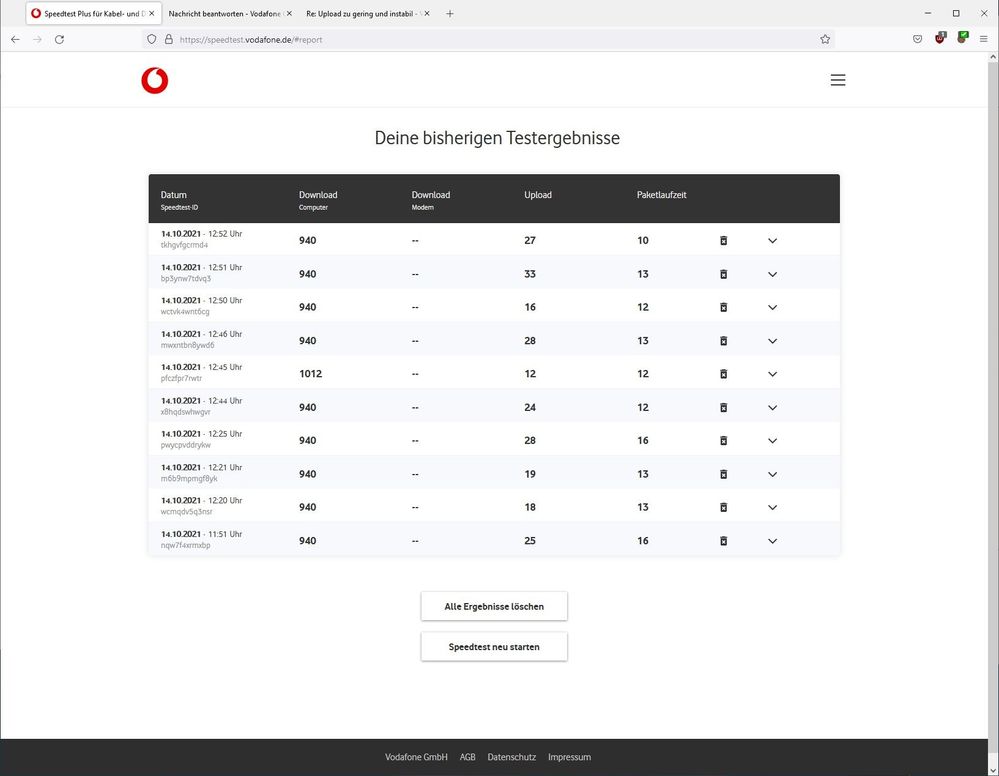Open the green-badged extension icon
Screen dimensions: 999x776
[963, 38]
